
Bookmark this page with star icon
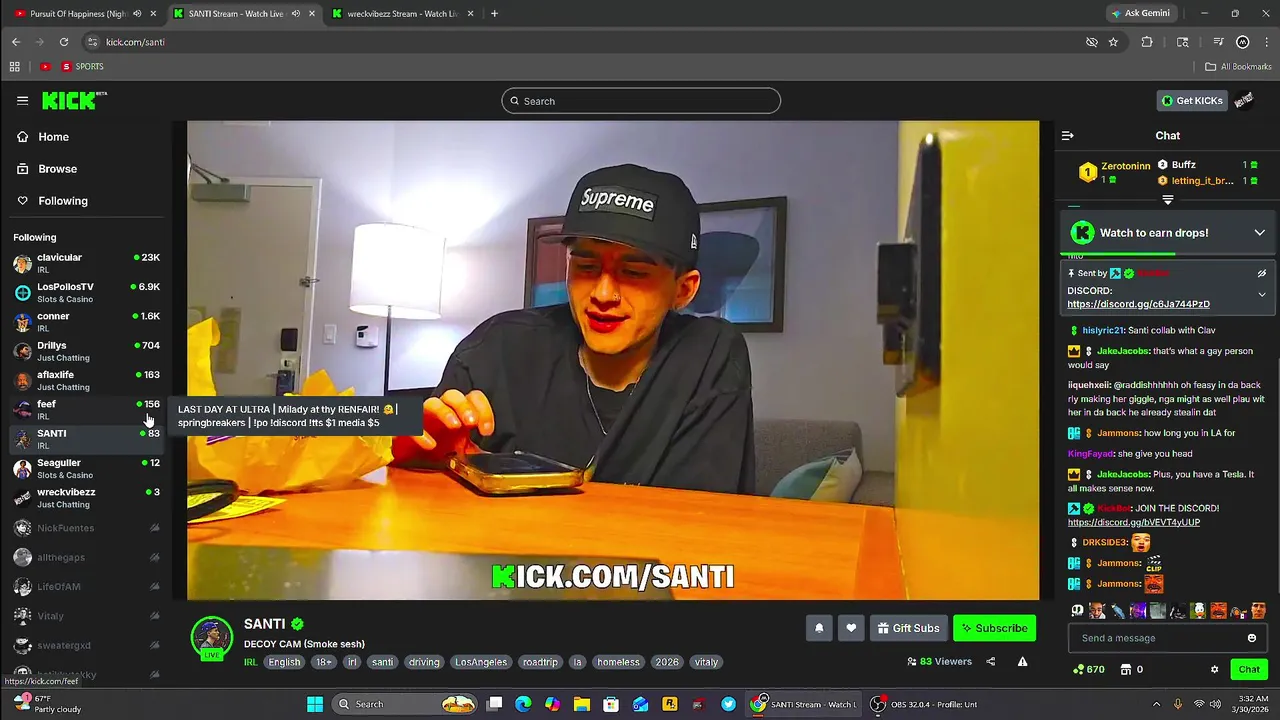tap(1113, 42)
